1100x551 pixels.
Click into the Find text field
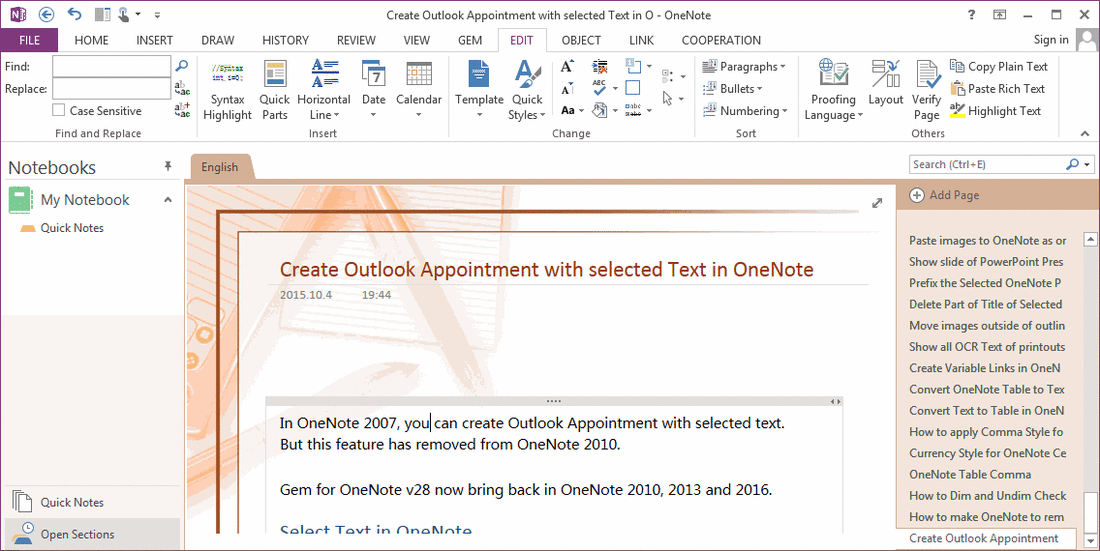click(x=112, y=66)
